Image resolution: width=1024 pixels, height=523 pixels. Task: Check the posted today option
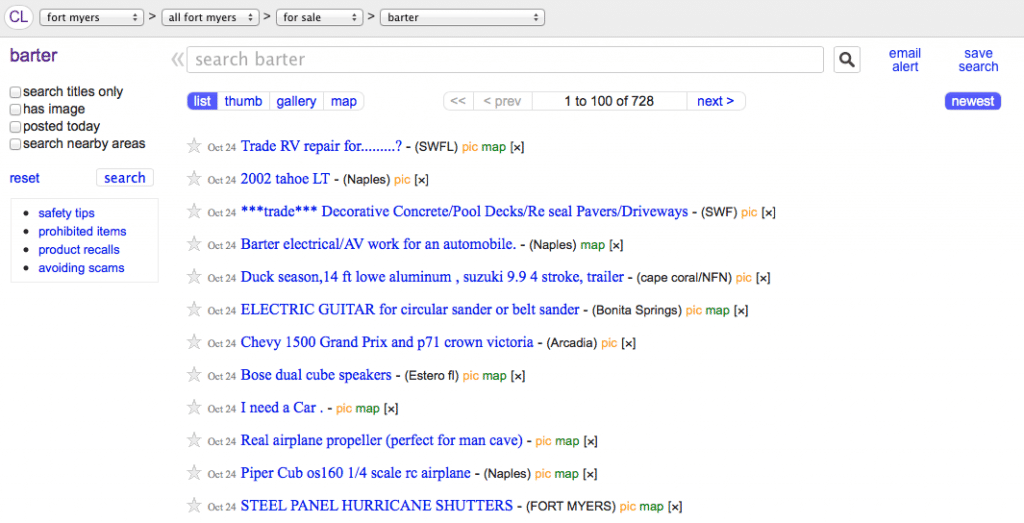(x=15, y=127)
